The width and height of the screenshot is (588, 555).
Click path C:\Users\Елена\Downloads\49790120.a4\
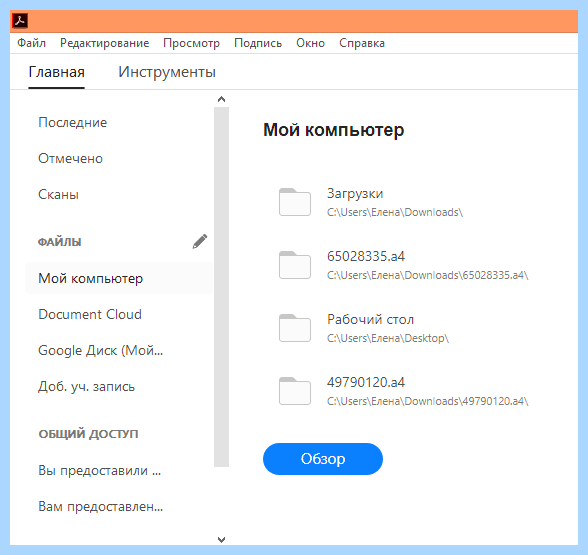[x=428, y=402]
